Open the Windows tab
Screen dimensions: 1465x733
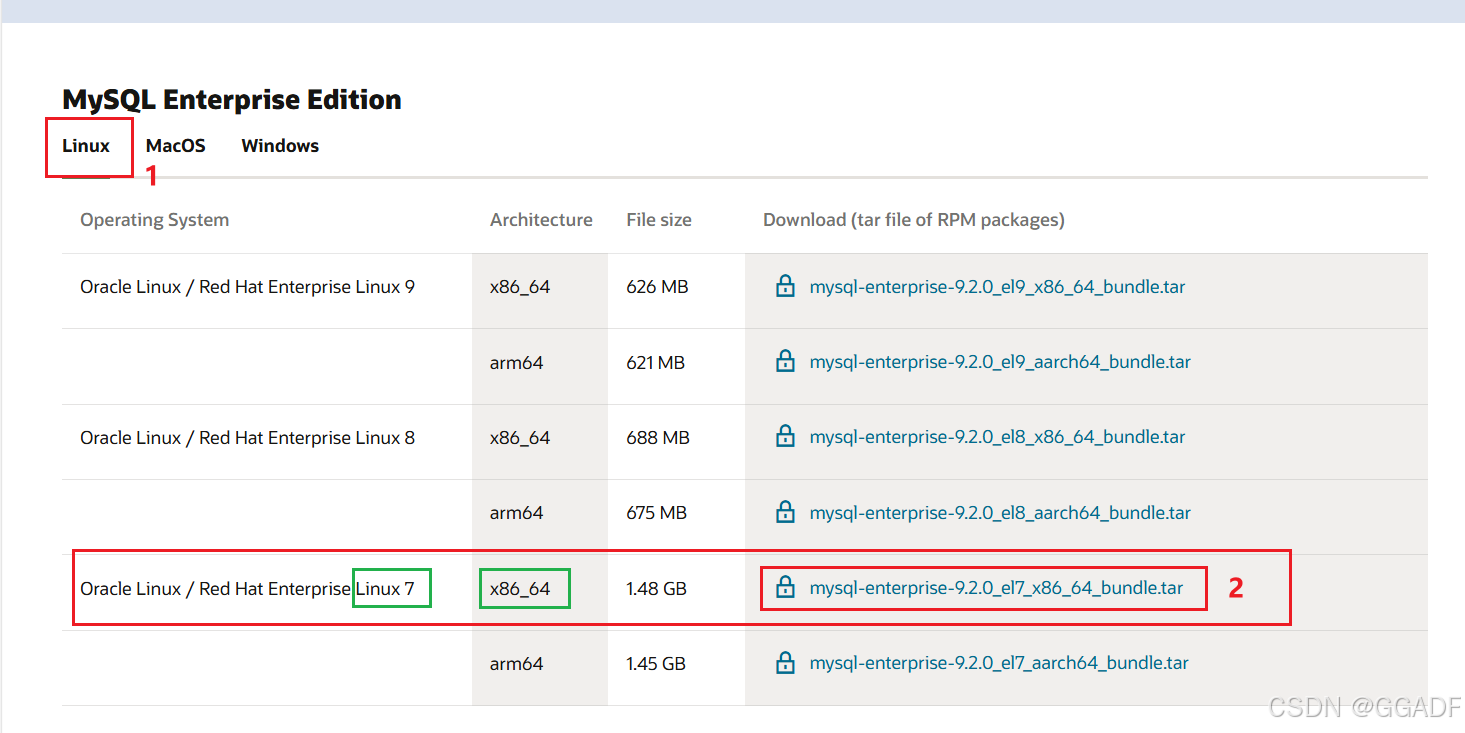pyautogui.click(x=280, y=146)
